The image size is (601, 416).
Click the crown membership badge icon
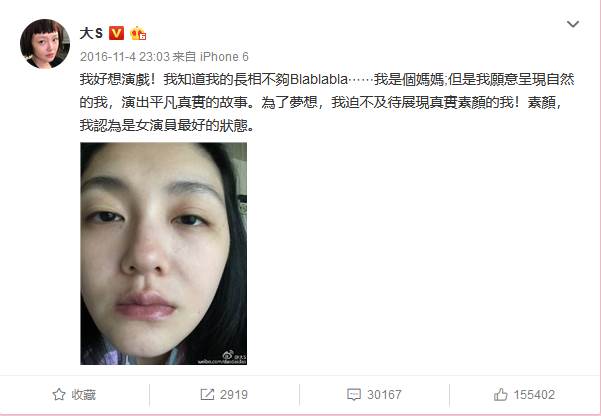pos(138,34)
